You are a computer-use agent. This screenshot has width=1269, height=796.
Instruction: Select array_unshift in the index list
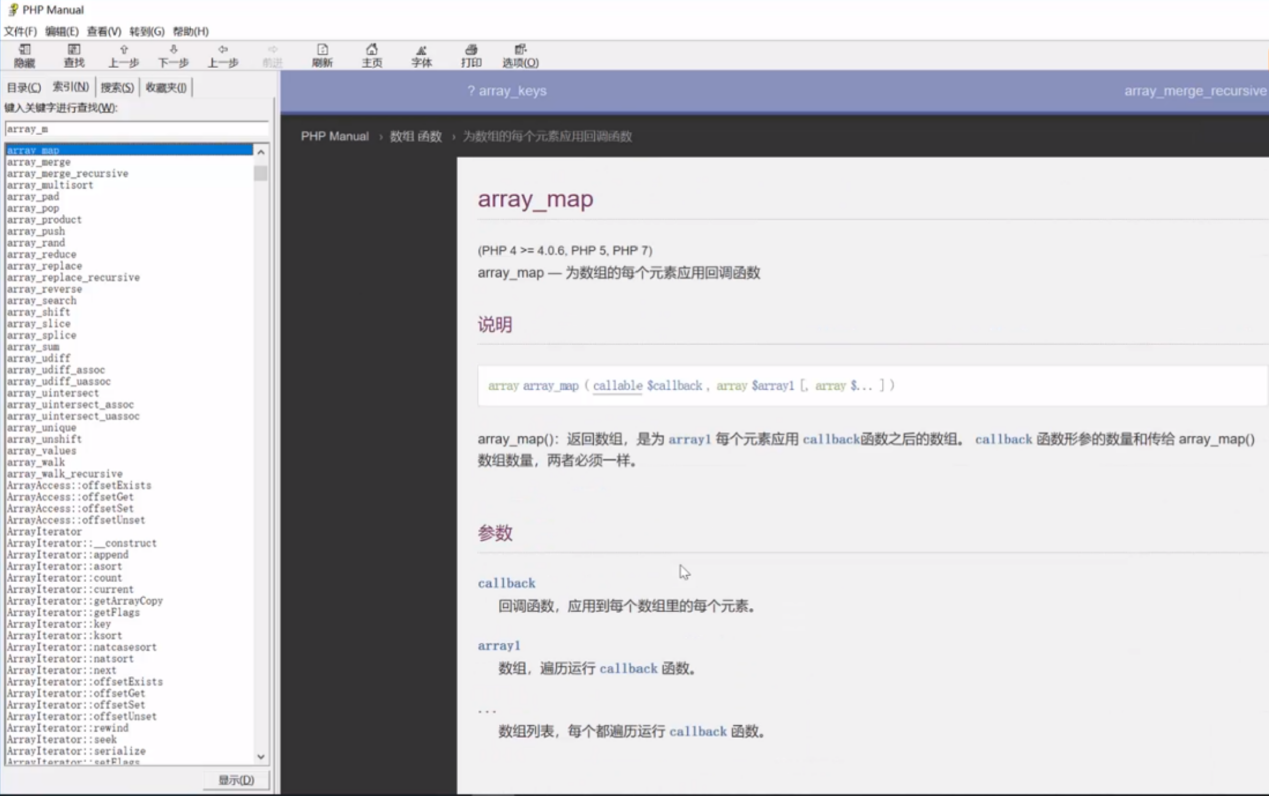click(x=45, y=440)
